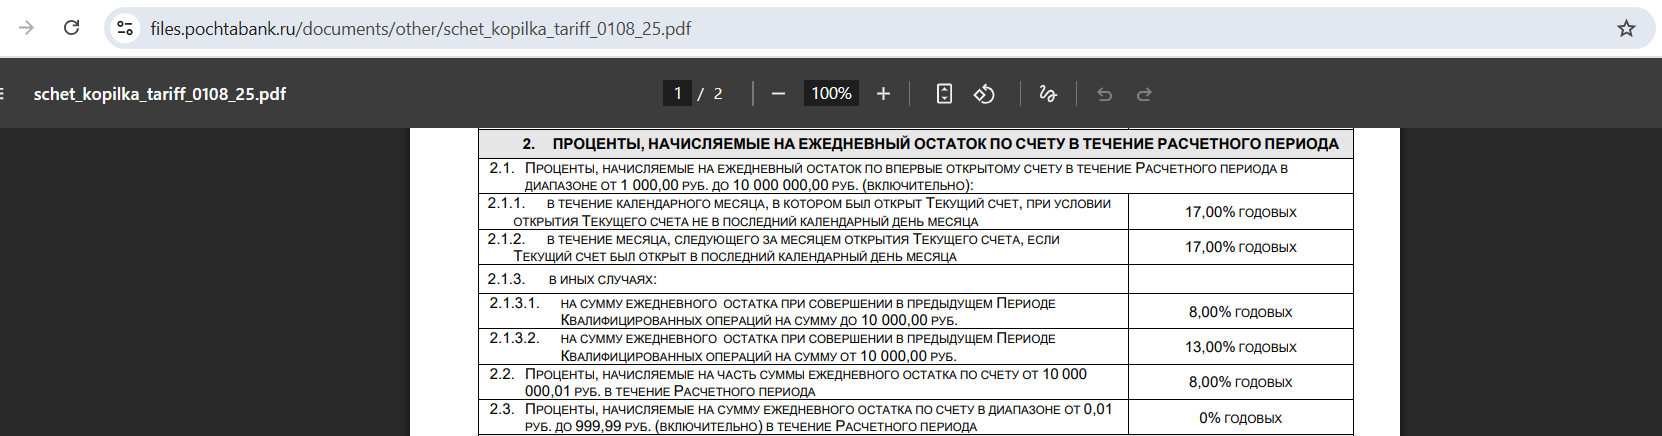The image size is (1662, 436).
Task: Open the PDF sidebar menu icon
Action: tap(3, 94)
